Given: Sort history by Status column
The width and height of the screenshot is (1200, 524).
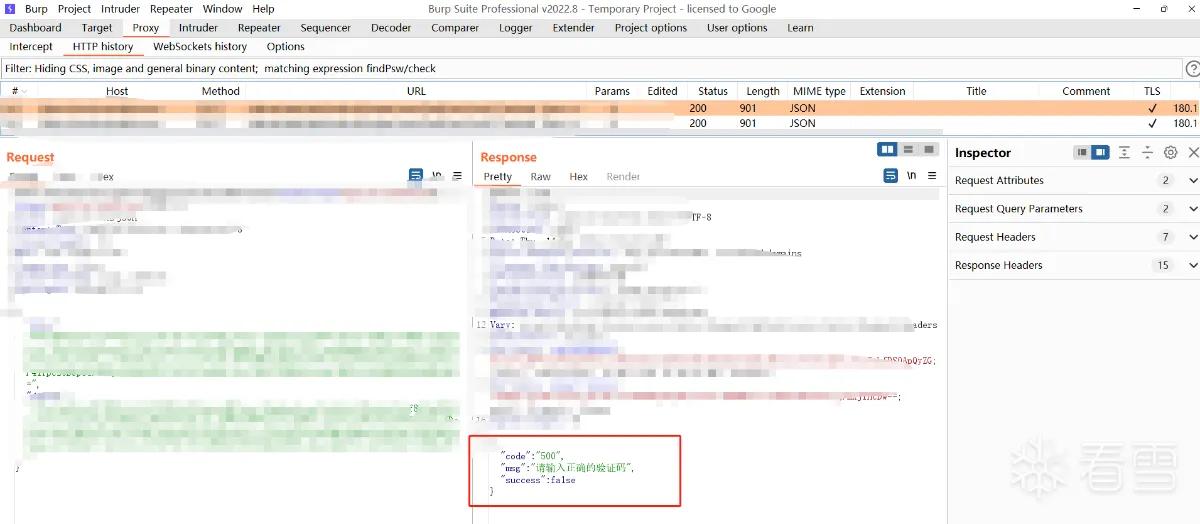Looking at the screenshot, I should coord(713,91).
